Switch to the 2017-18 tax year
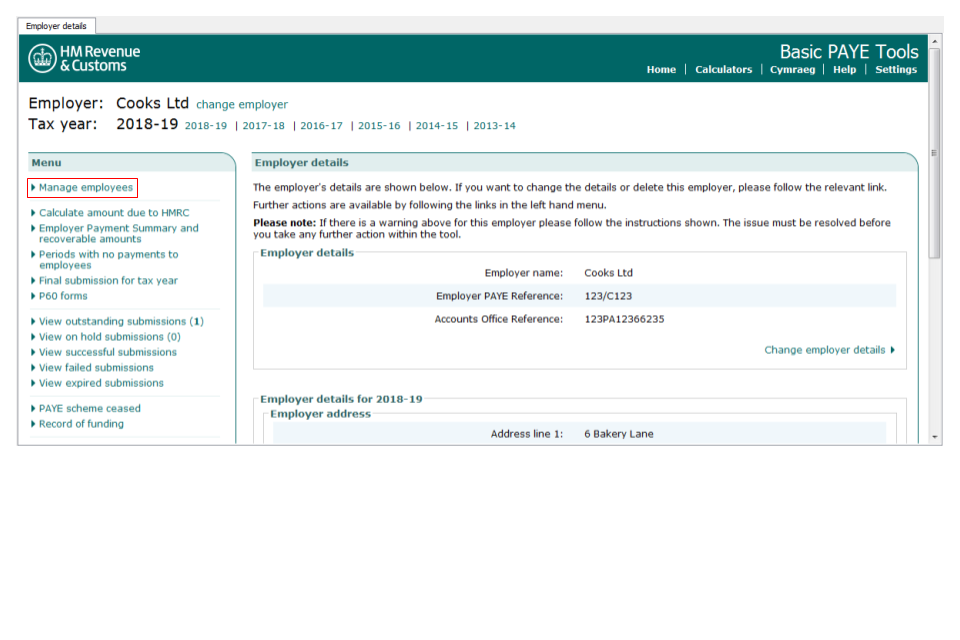This screenshot has width=960, height=640. (x=263, y=126)
